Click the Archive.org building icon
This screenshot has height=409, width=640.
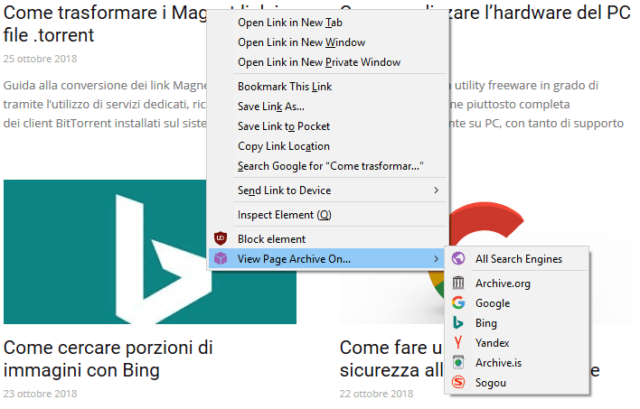click(458, 283)
